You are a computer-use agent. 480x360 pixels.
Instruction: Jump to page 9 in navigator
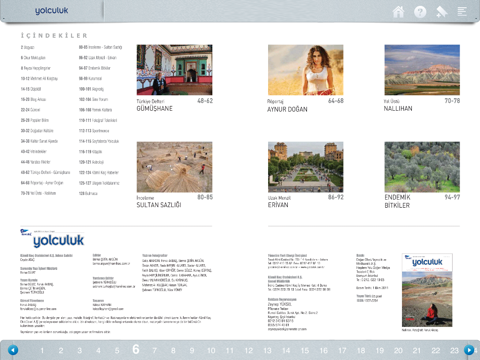click(192, 351)
